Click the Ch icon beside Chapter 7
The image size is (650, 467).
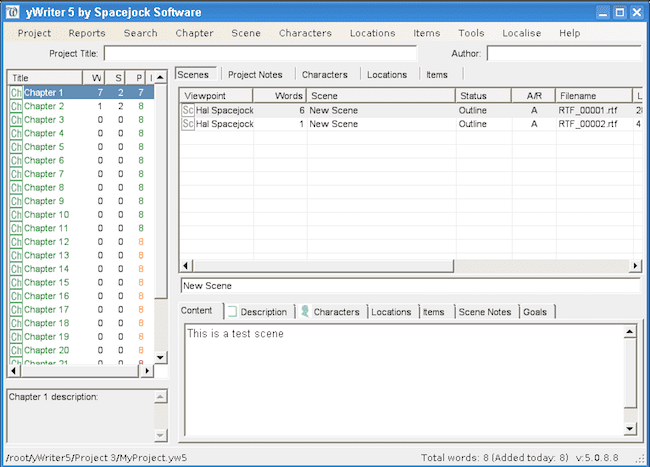[x=16, y=174]
